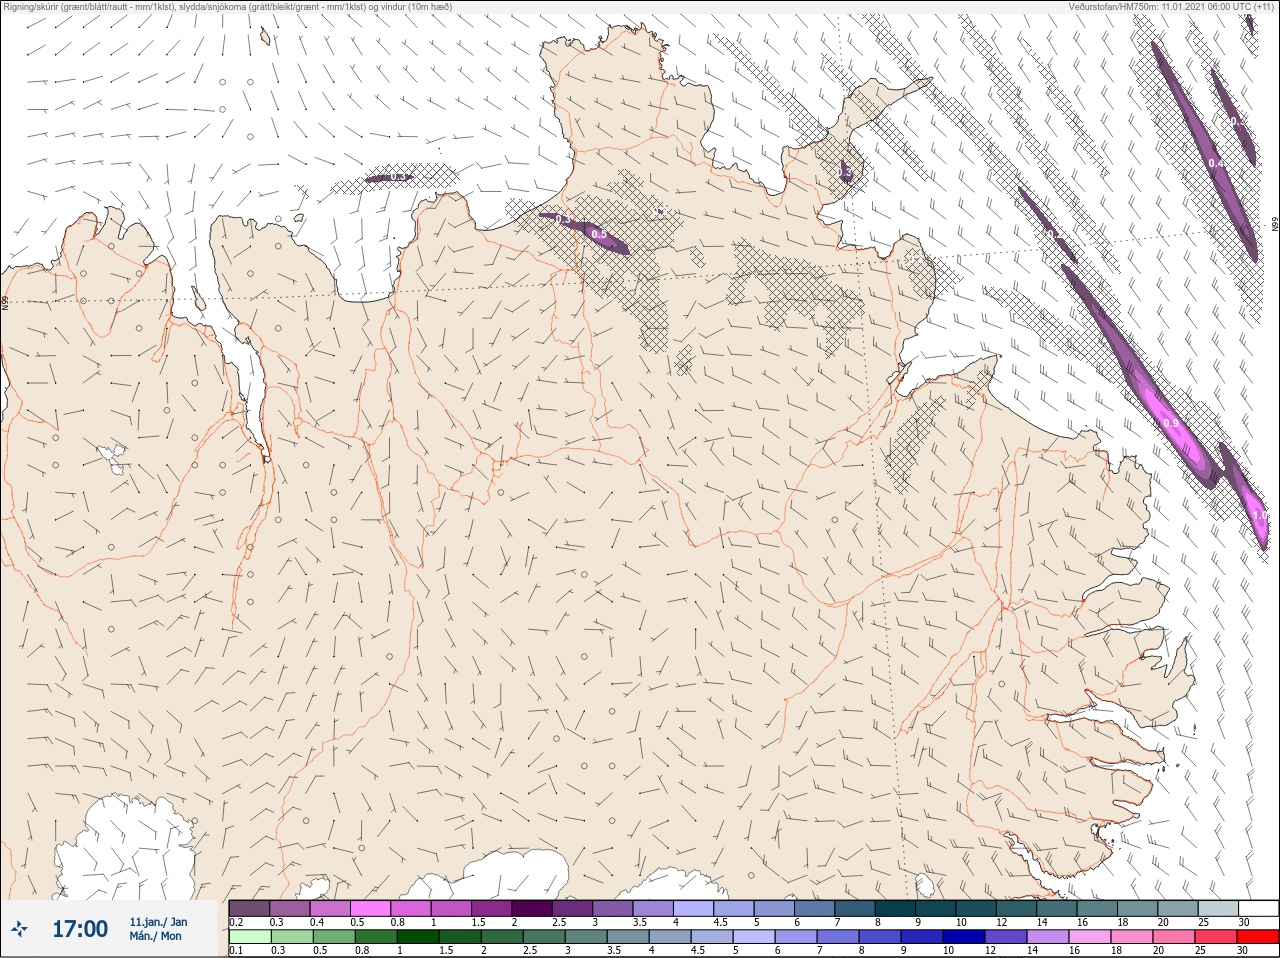Pick the navy blue 10–12 rain swatch

[x=965, y=937]
